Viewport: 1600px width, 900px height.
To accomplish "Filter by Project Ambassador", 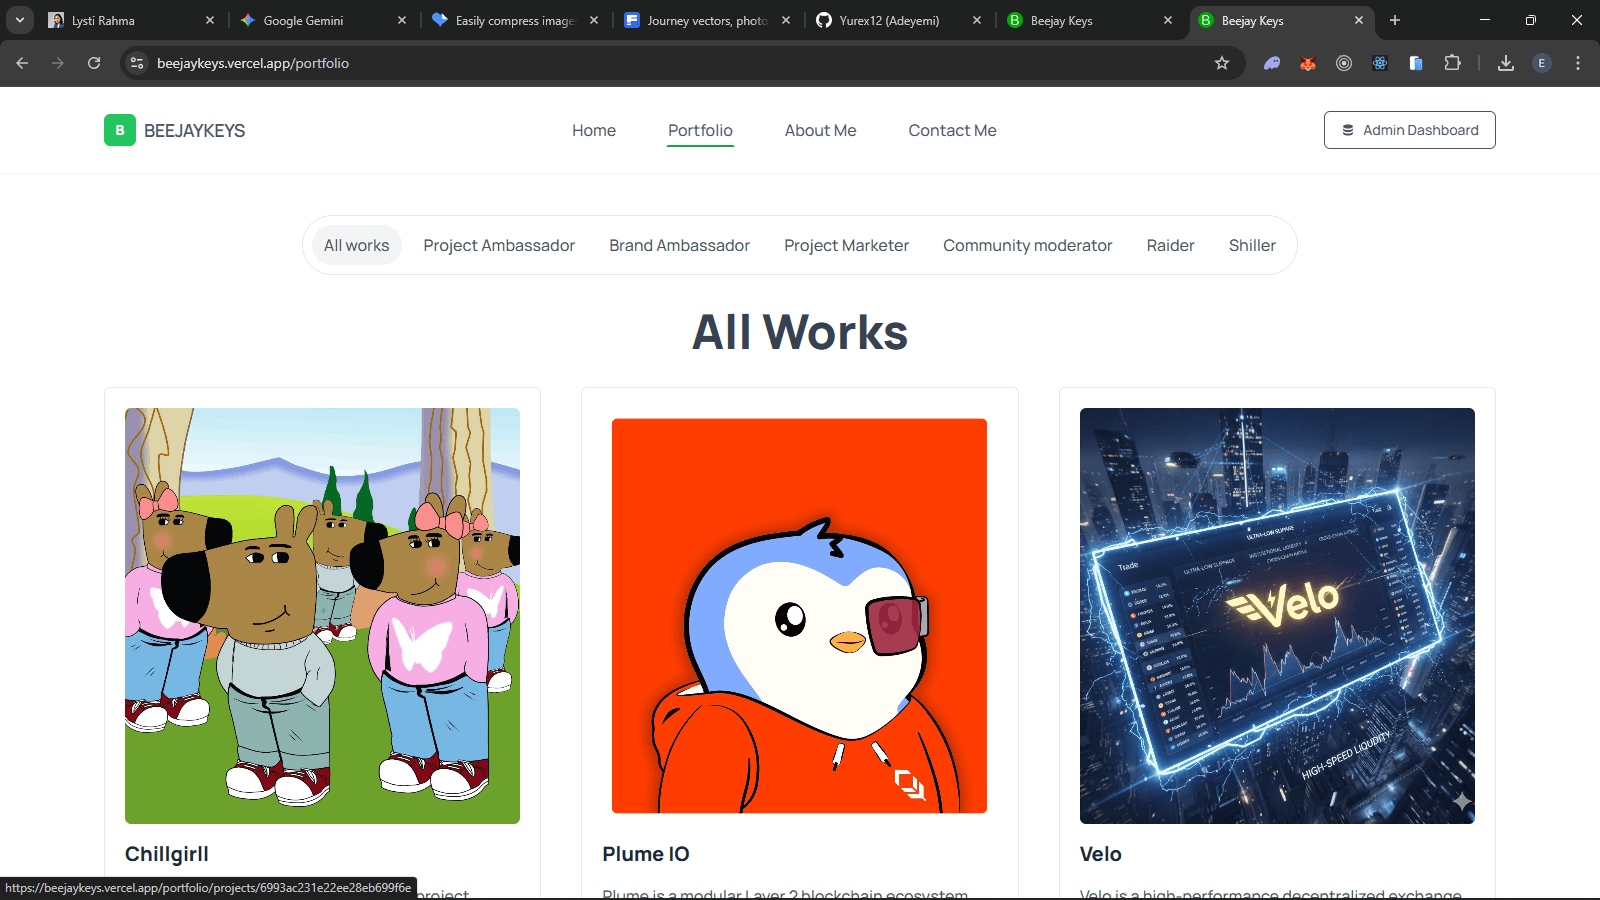I will 499,245.
